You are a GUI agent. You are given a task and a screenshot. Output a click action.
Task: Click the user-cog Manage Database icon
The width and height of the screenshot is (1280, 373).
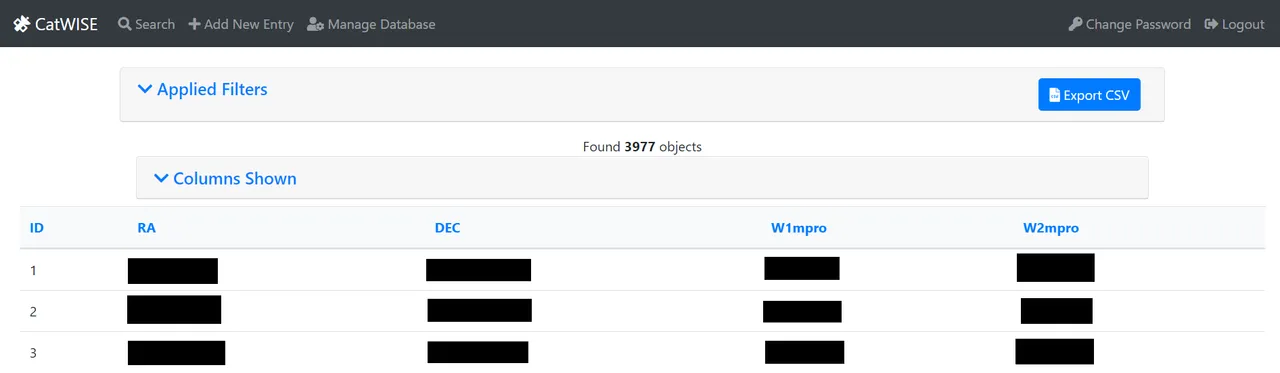315,24
